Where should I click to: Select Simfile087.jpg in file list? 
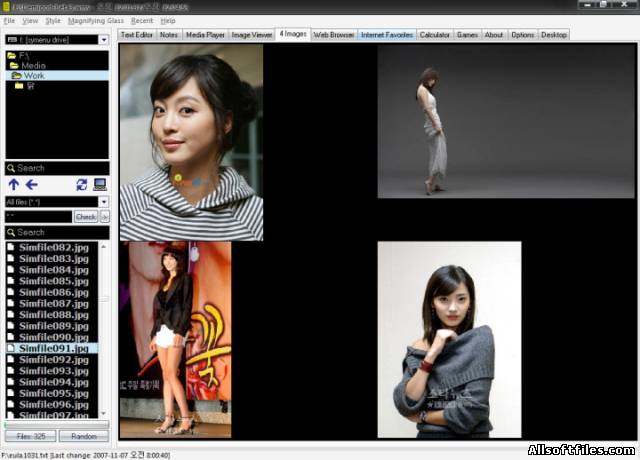coord(53,303)
